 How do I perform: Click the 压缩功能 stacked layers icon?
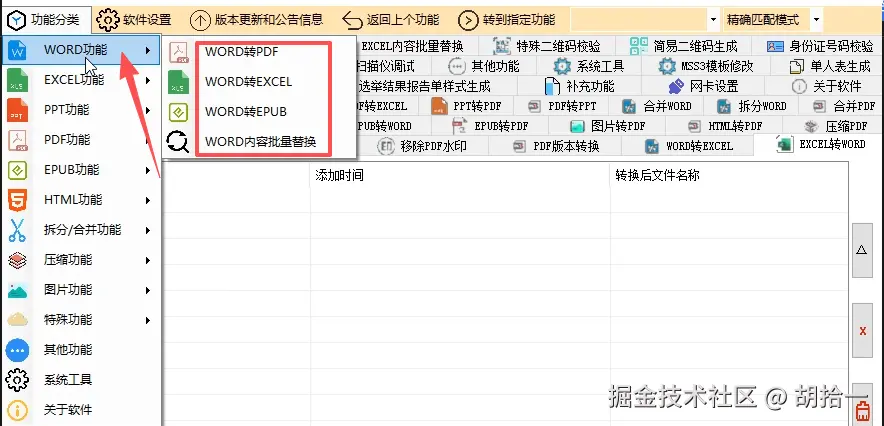coord(17,260)
